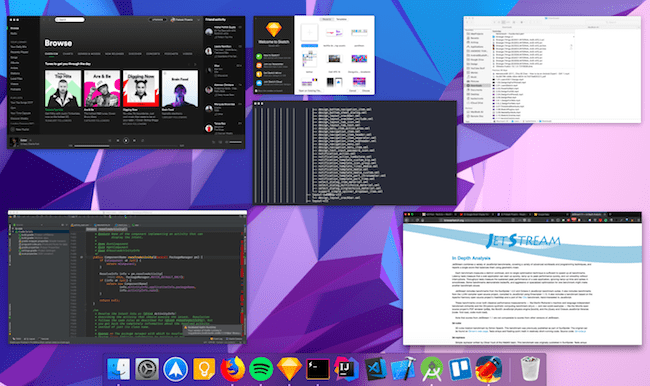Toggle show window at launch checkbox in Sketch
This screenshot has height=386, width=650.
click(257, 91)
